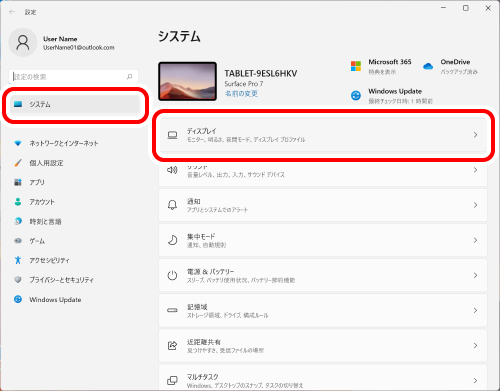Click the 記憶域 storage drive icon
The image size is (500, 391).
pyautogui.click(x=172, y=310)
